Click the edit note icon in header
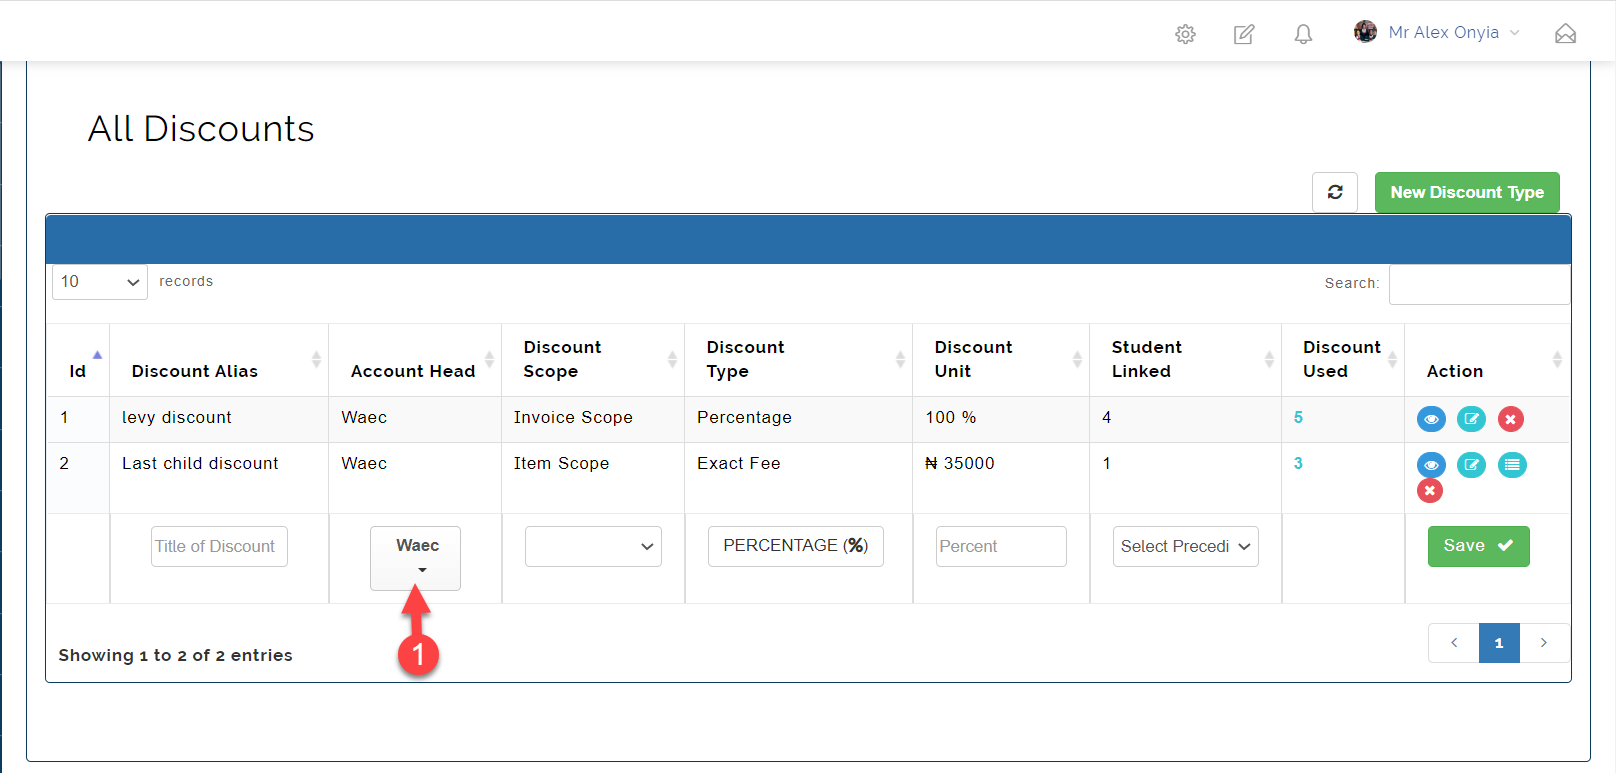1616x773 pixels. click(1244, 34)
